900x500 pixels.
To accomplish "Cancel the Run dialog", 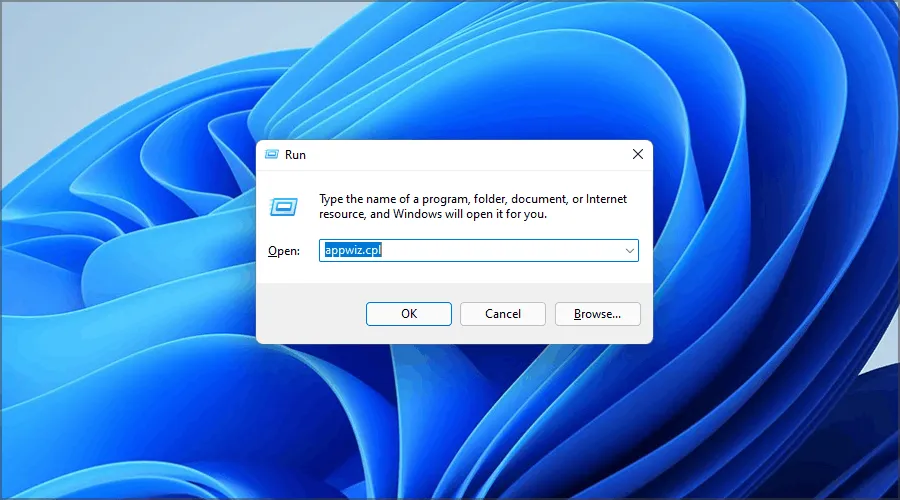I will point(503,314).
